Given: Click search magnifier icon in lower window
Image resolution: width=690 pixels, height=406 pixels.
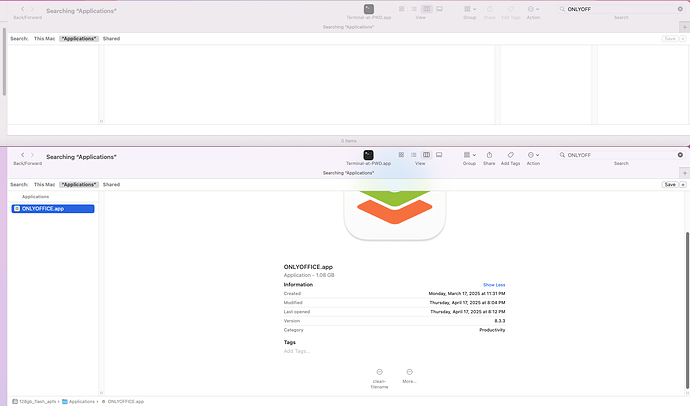Looking at the screenshot, I should click(562, 155).
